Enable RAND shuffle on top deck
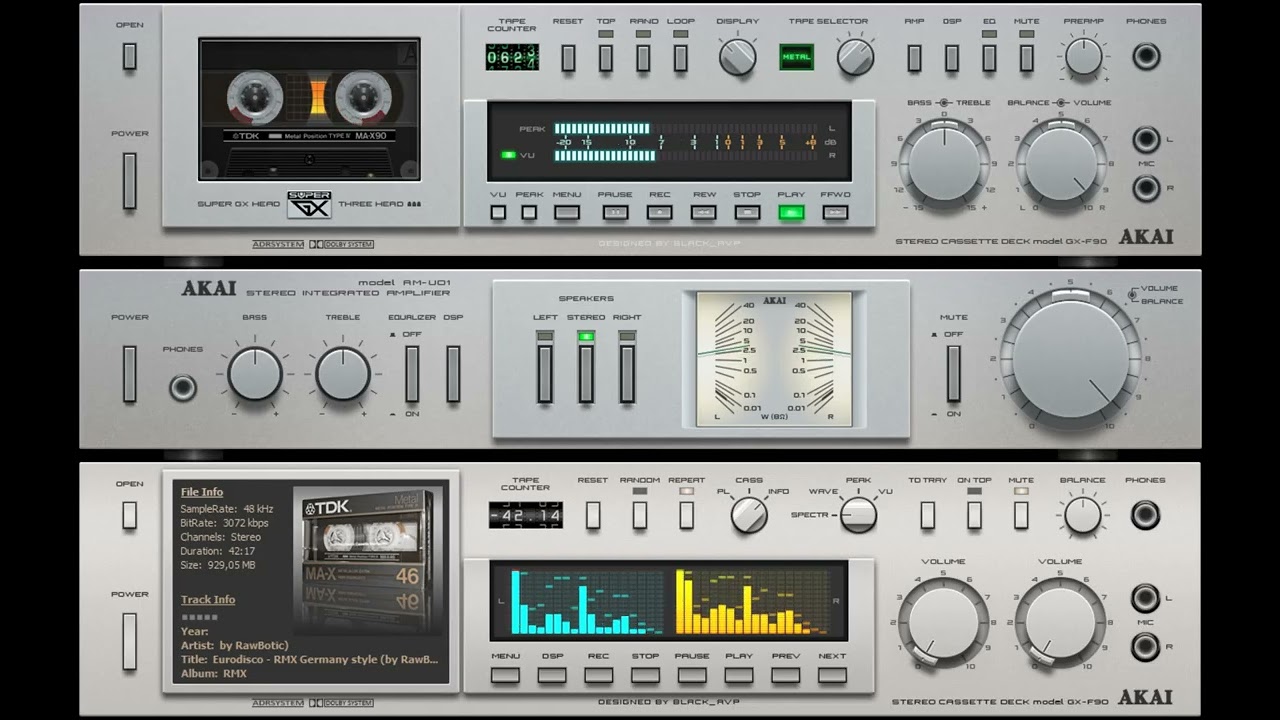 pyautogui.click(x=643, y=58)
